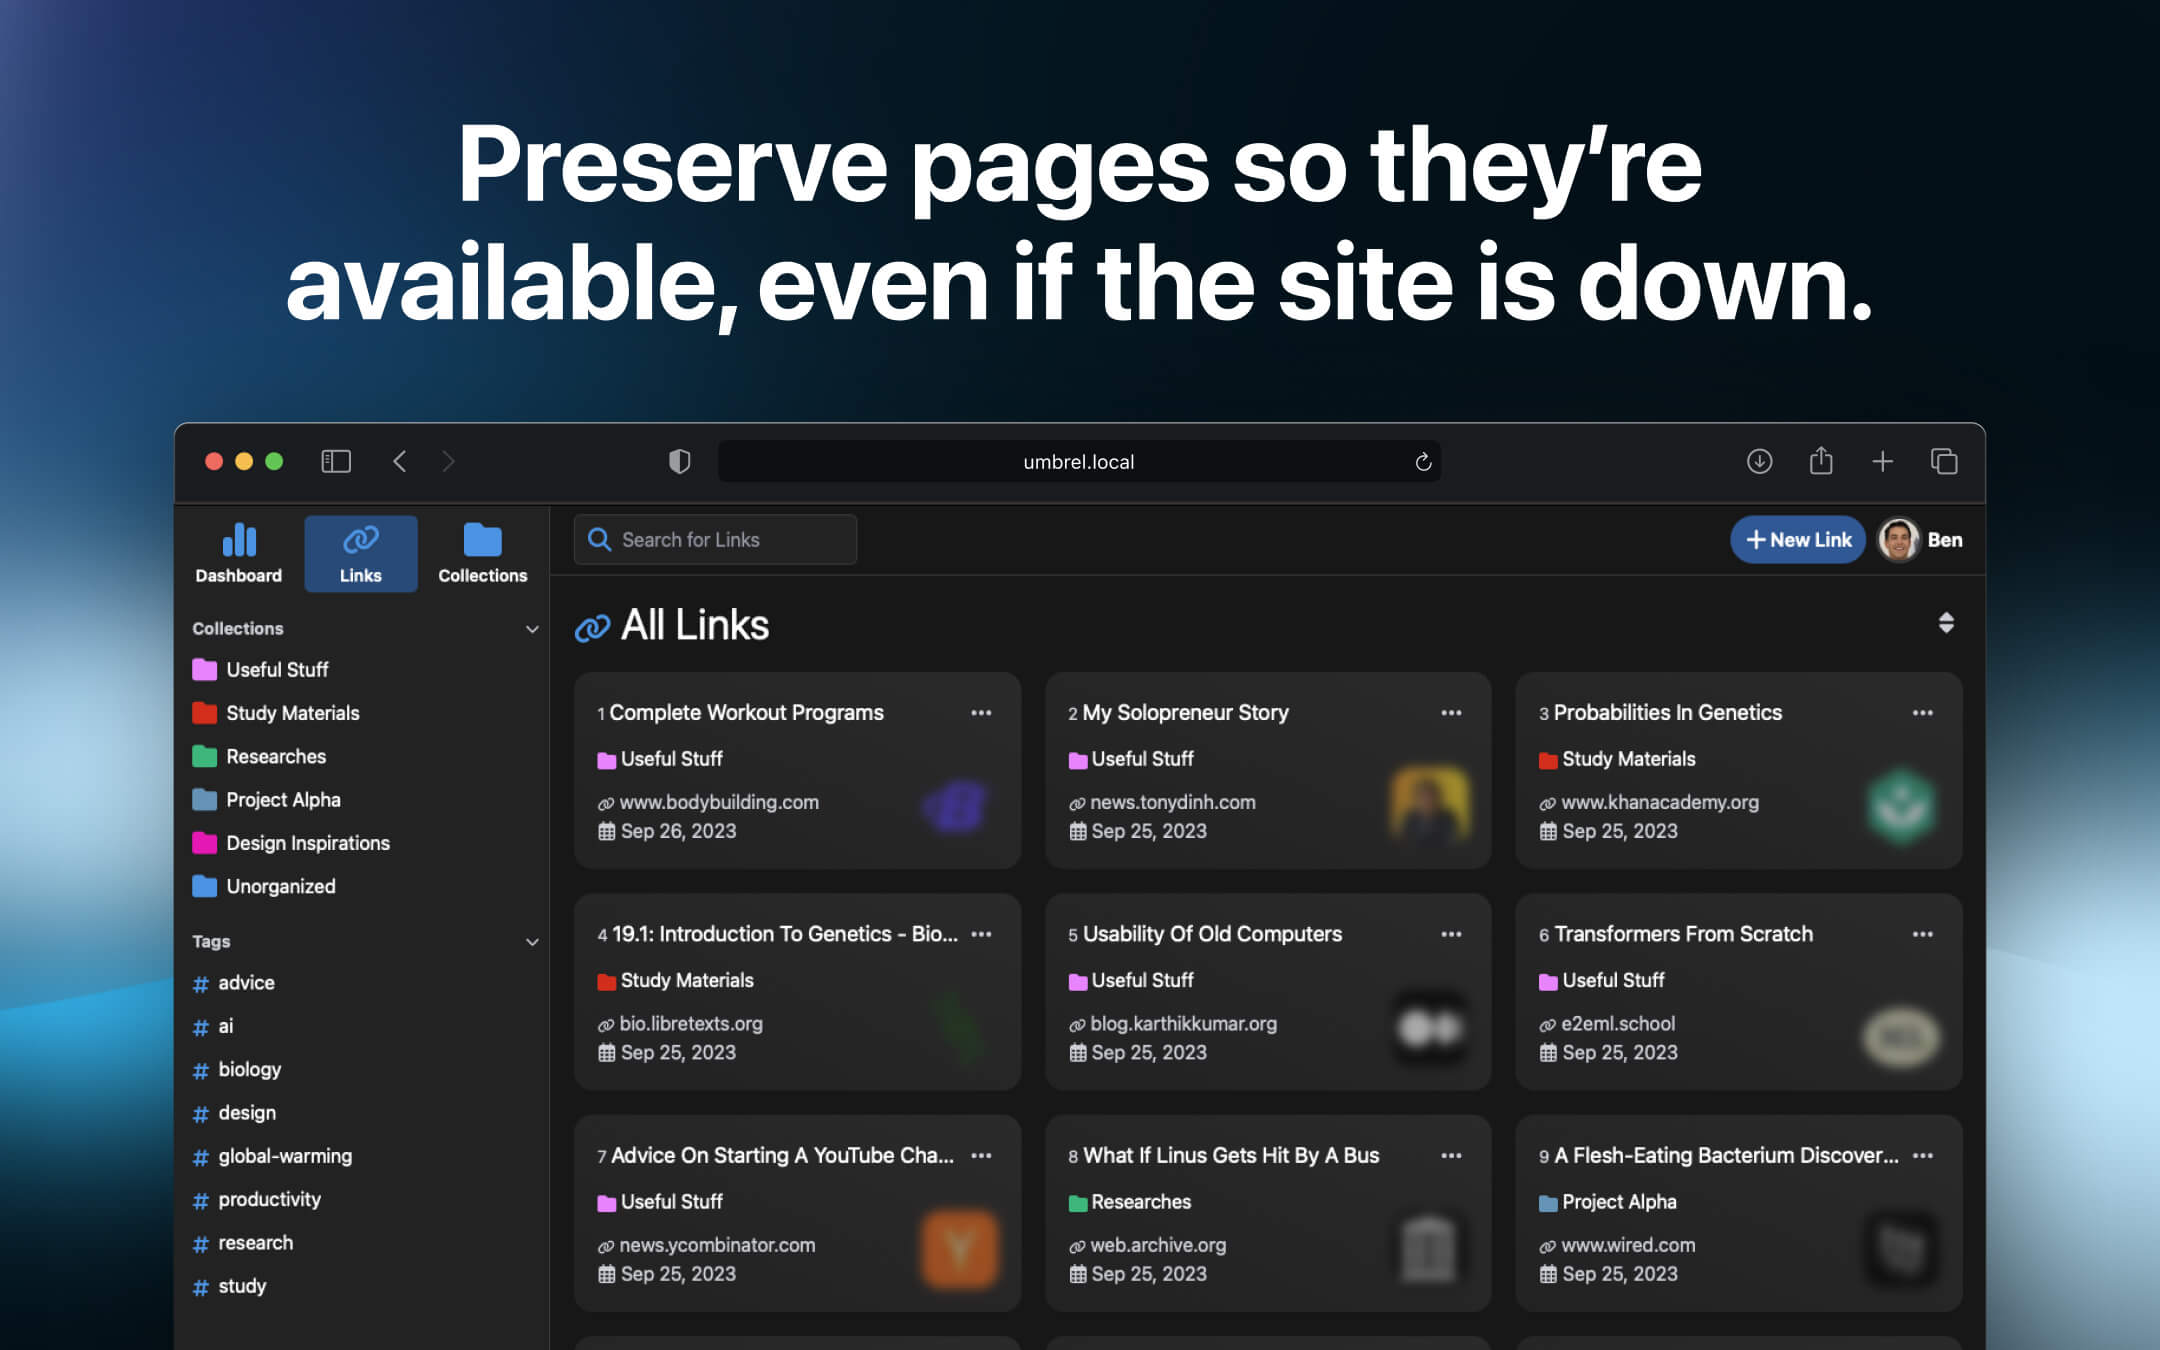The width and height of the screenshot is (2160, 1350).
Task: Open options for Complete Workout Programs
Action: (x=981, y=713)
